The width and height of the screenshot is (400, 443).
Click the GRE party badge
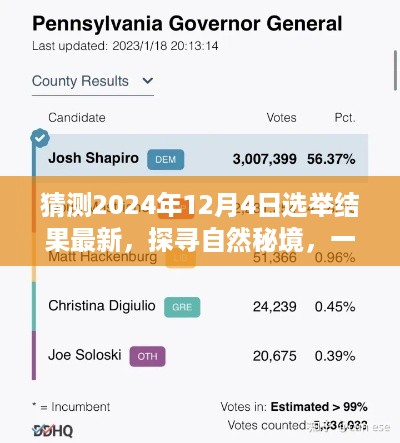182,307
